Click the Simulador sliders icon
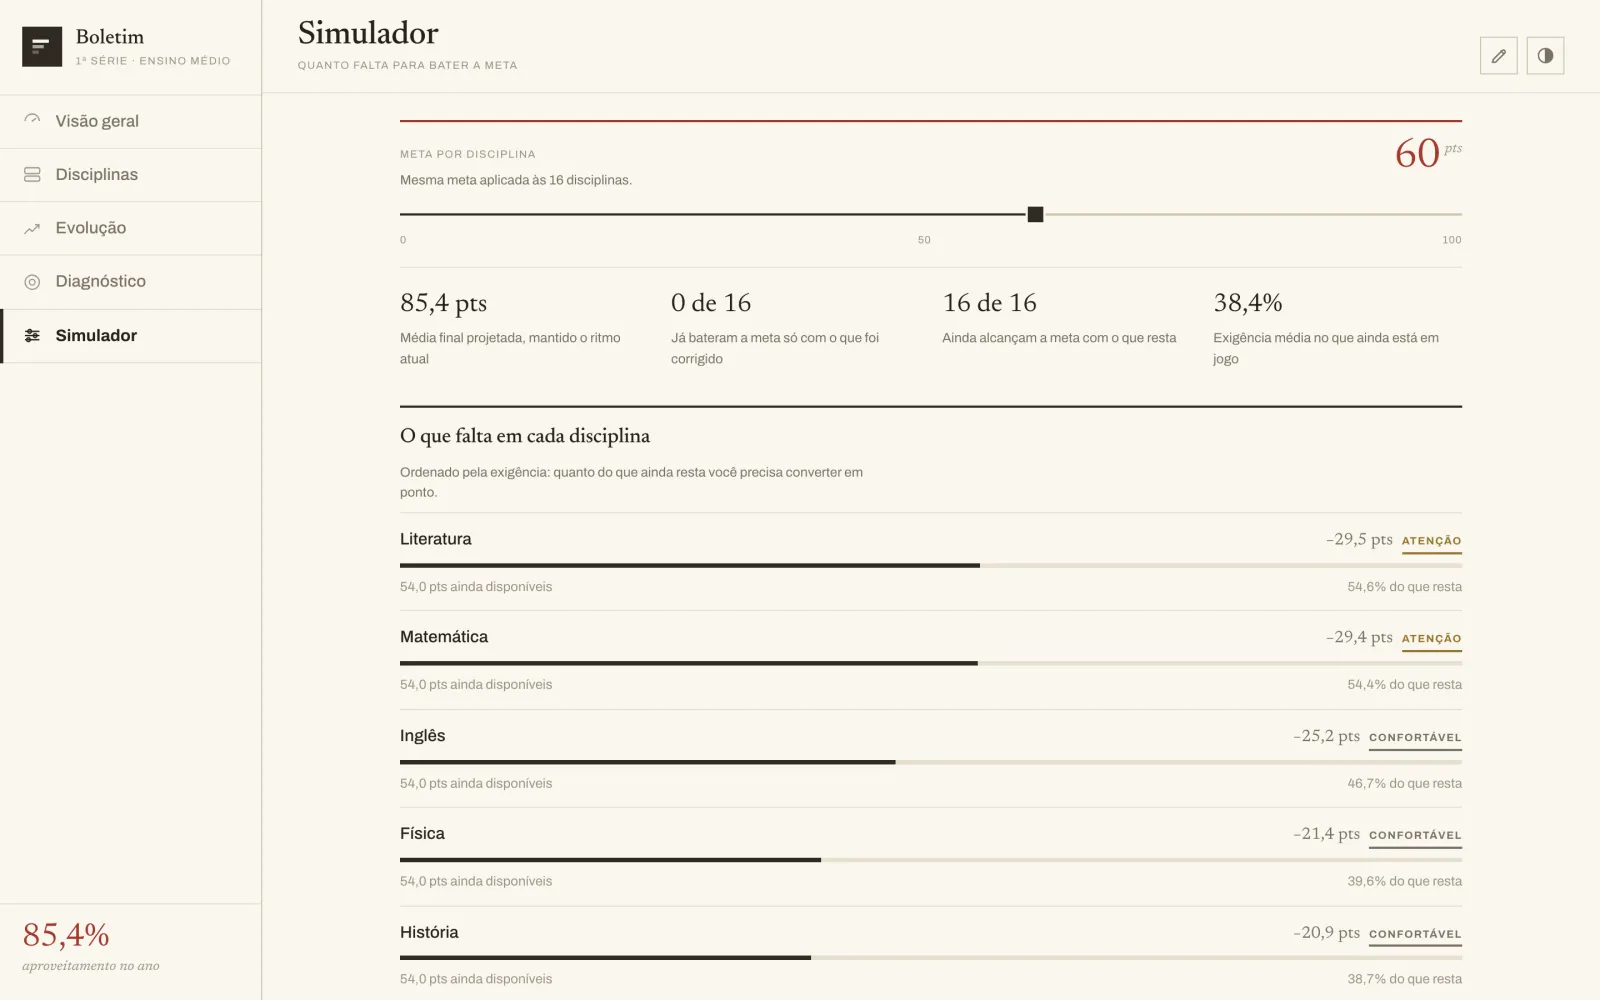Viewport: 1600px width, 1000px height. coord(32,335)
